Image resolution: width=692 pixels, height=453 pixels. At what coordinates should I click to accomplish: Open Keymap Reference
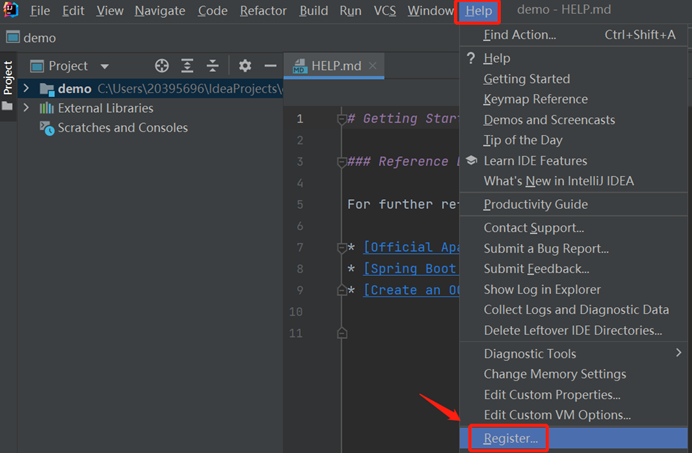[574, 99]
